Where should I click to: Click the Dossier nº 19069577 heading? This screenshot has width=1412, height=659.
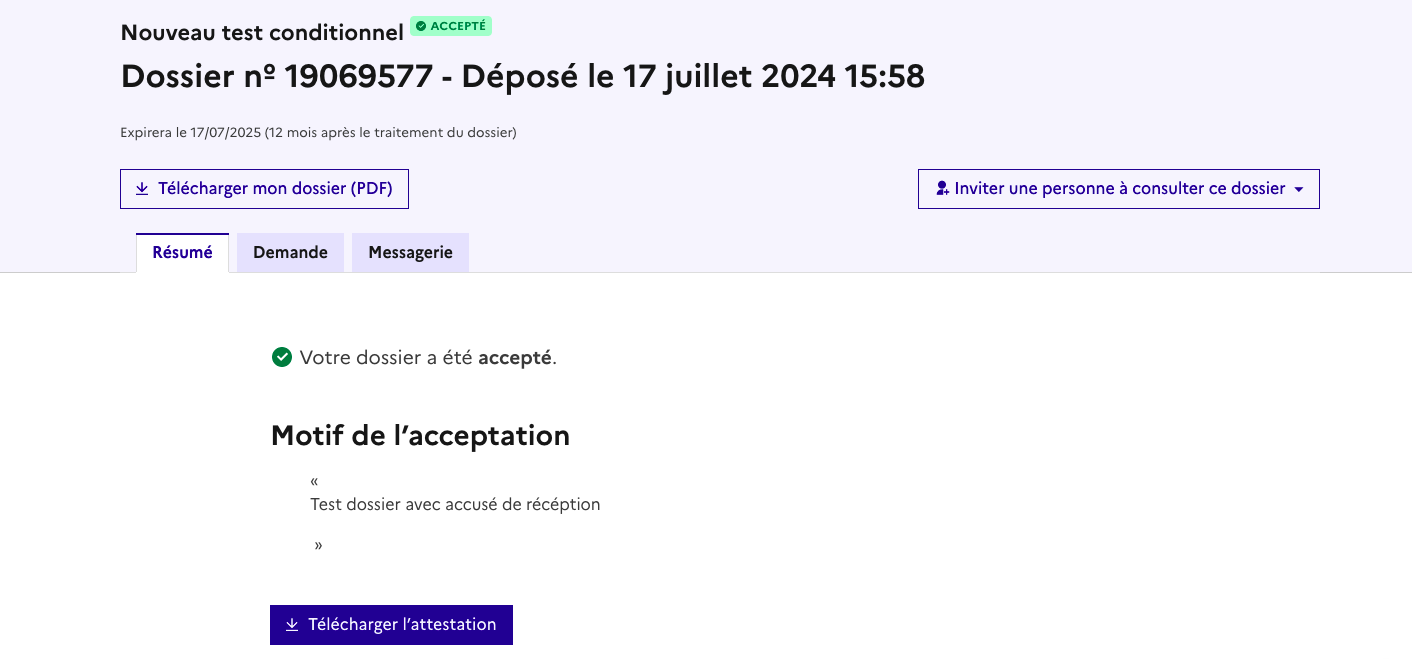pos(522,76)
